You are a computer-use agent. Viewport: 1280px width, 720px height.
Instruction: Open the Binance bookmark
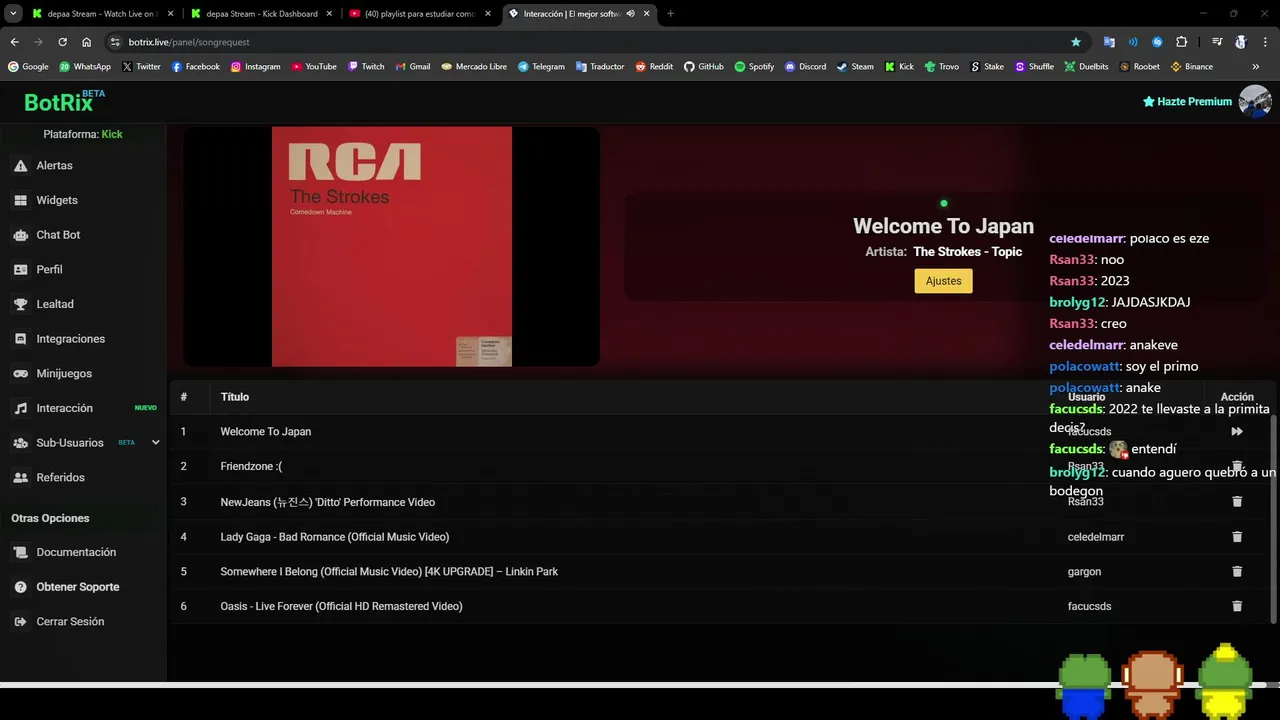pos(1191,67)
